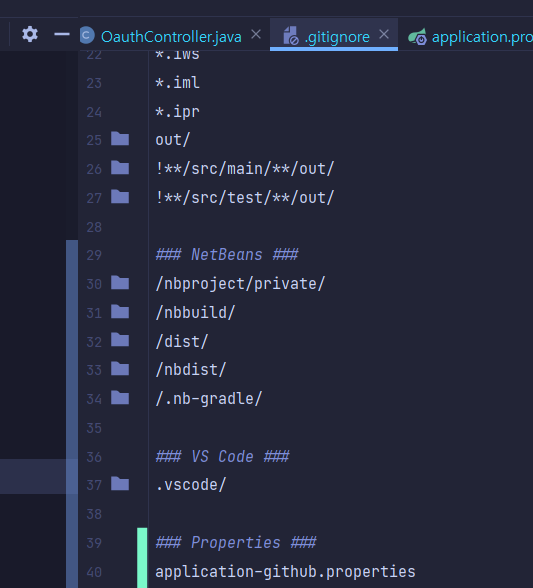533x588 pixels.
Task: Click the folder gutter icon on line 25
Action: [x=120, y=139]
